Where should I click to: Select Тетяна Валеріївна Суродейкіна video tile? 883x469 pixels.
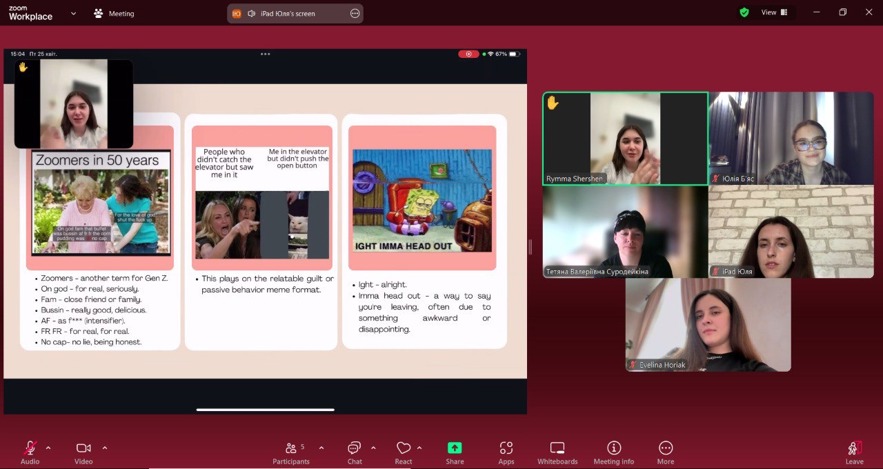point(625,232)
